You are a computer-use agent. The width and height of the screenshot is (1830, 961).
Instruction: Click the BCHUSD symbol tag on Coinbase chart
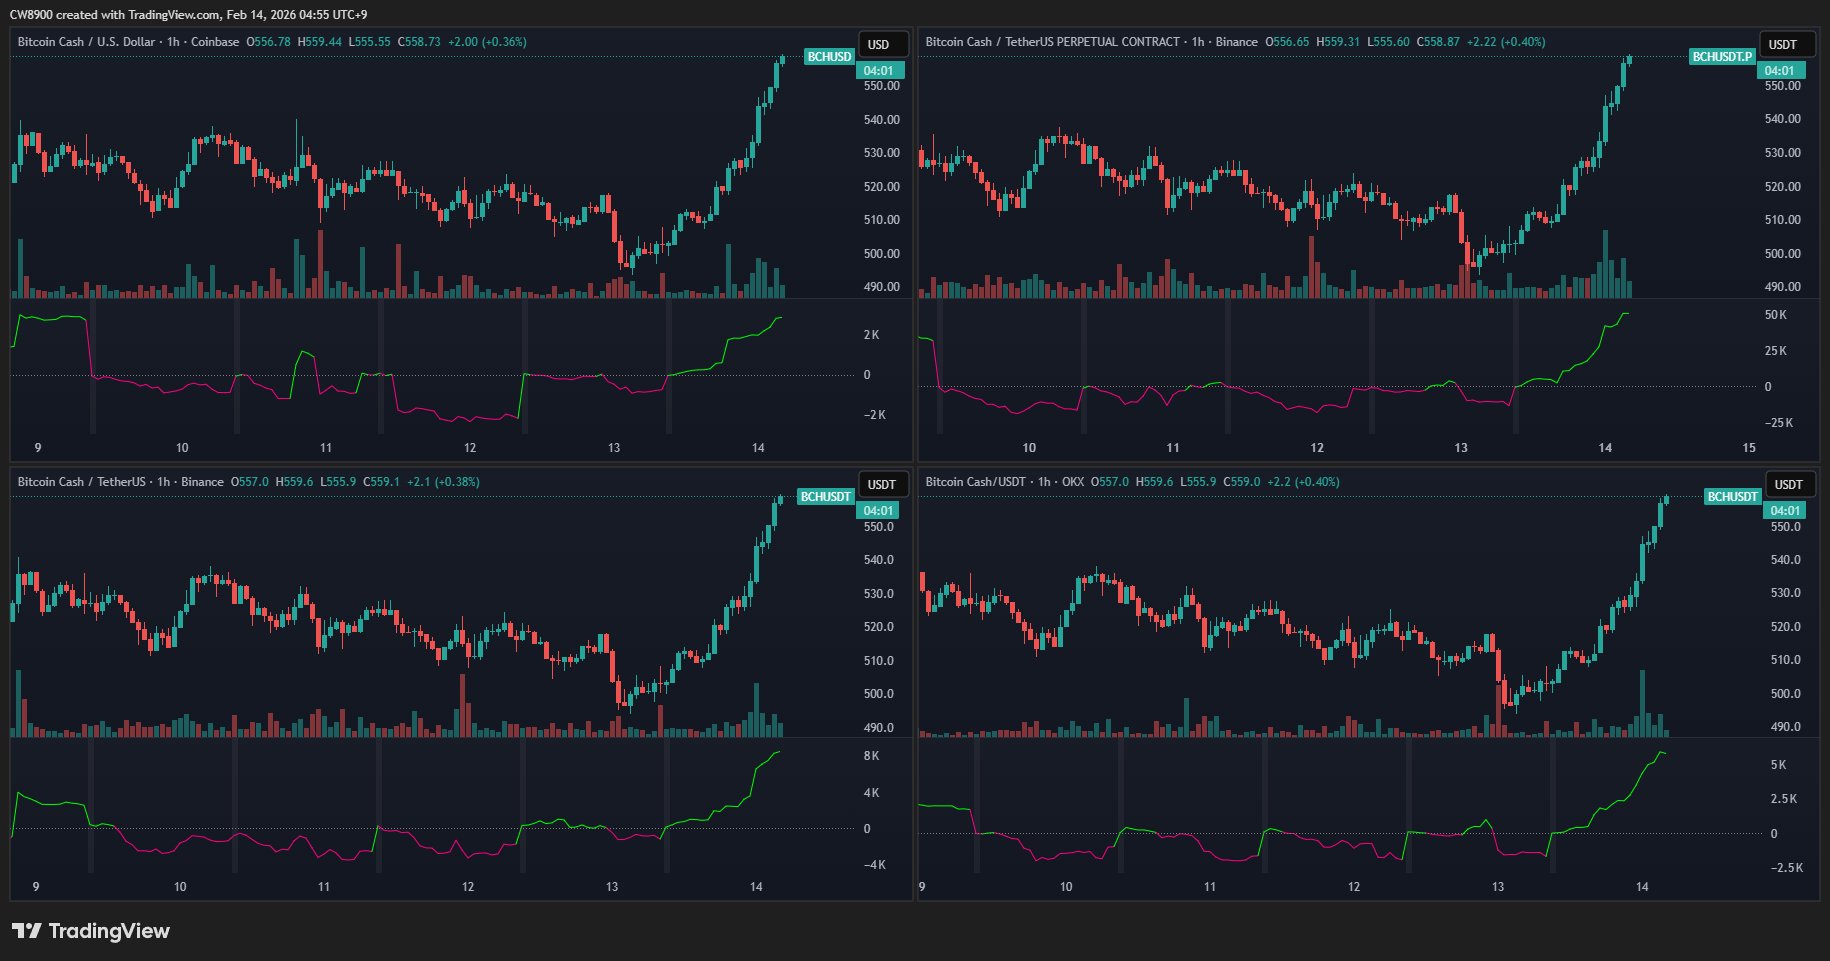(x=829, y=57)
